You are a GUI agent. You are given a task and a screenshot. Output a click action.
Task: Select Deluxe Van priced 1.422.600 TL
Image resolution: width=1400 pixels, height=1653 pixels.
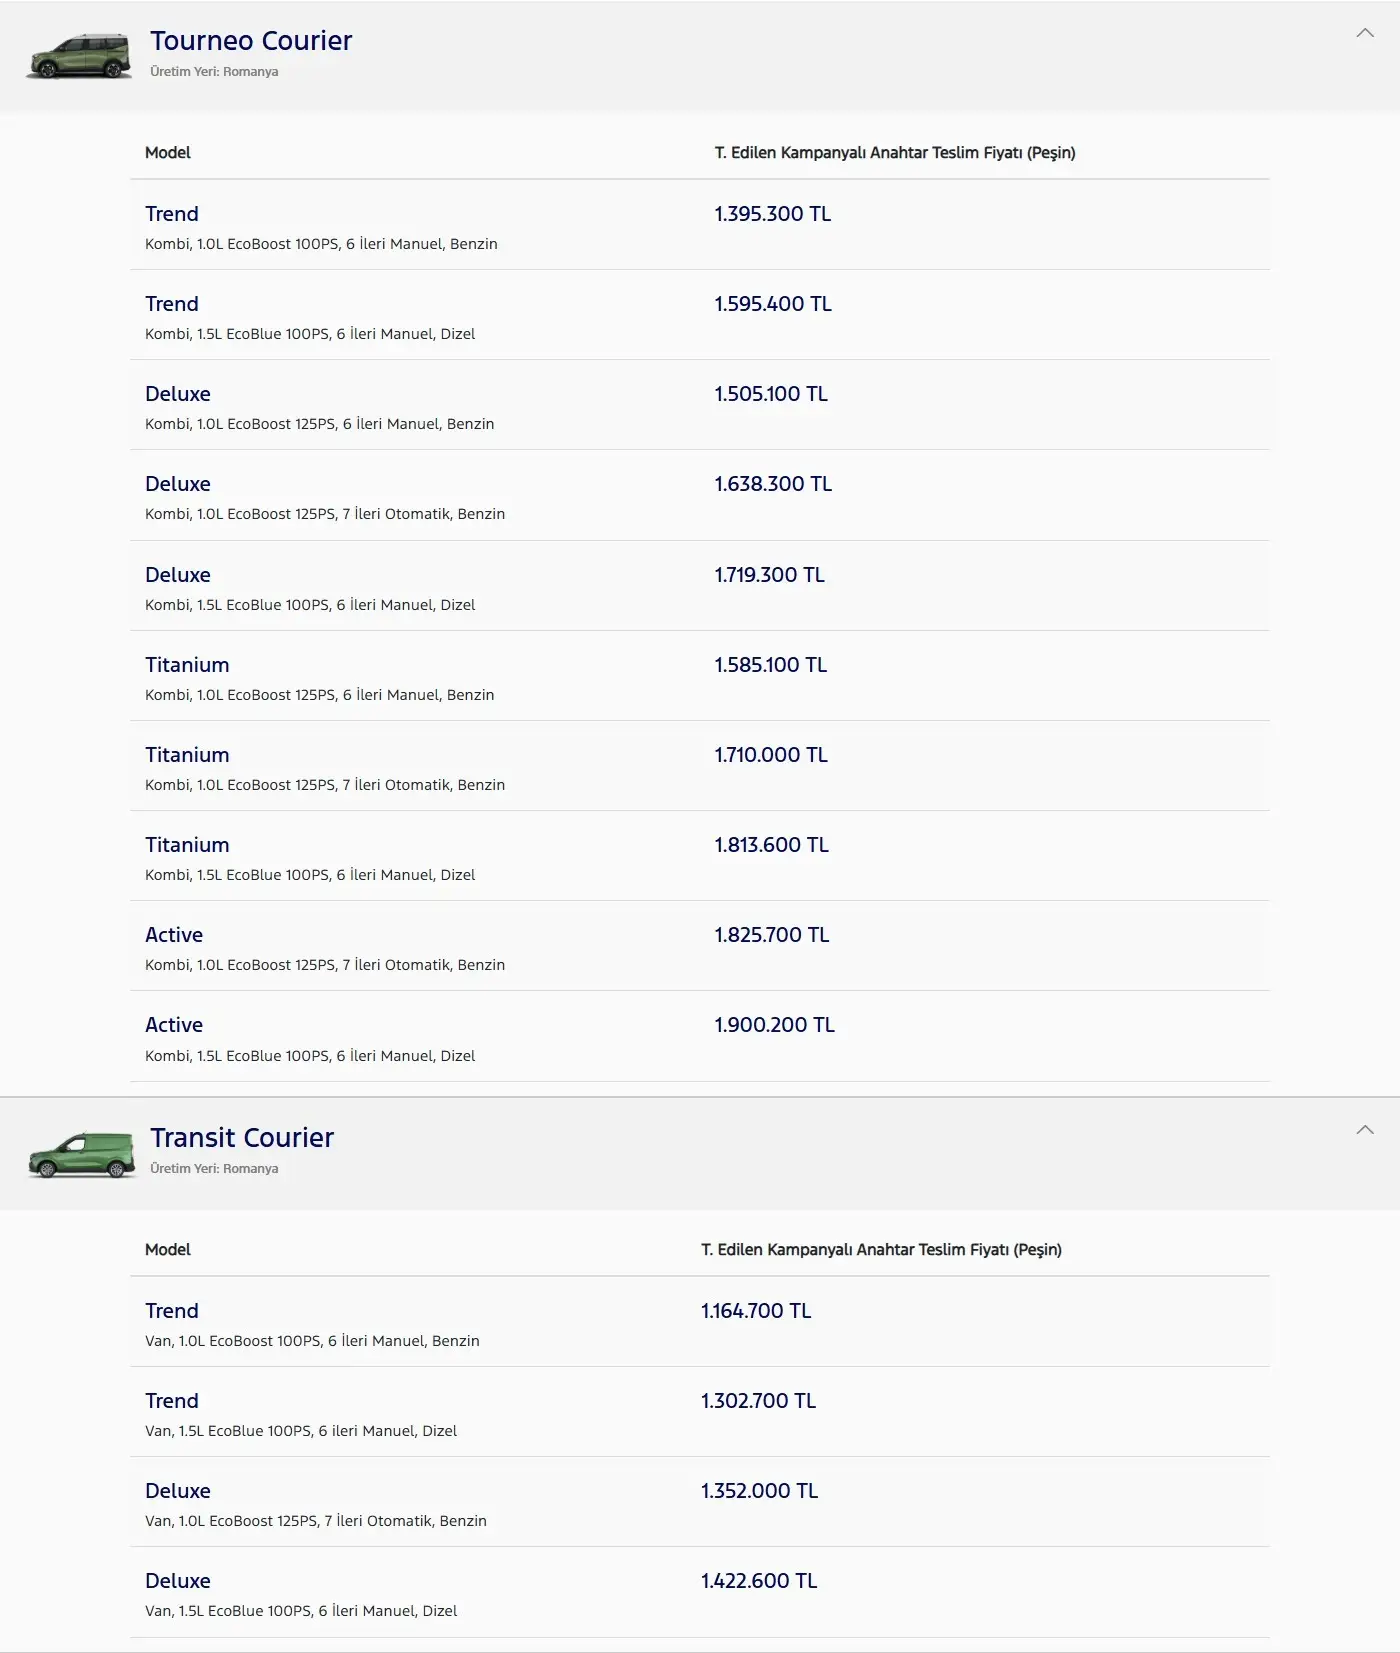point(700,1592)
